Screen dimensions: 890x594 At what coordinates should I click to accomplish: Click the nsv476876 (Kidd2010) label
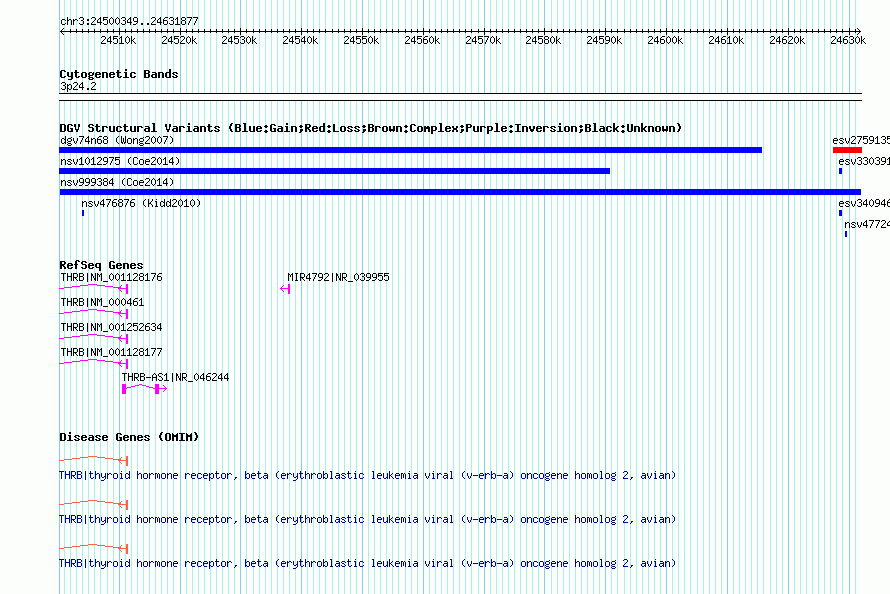141,203
